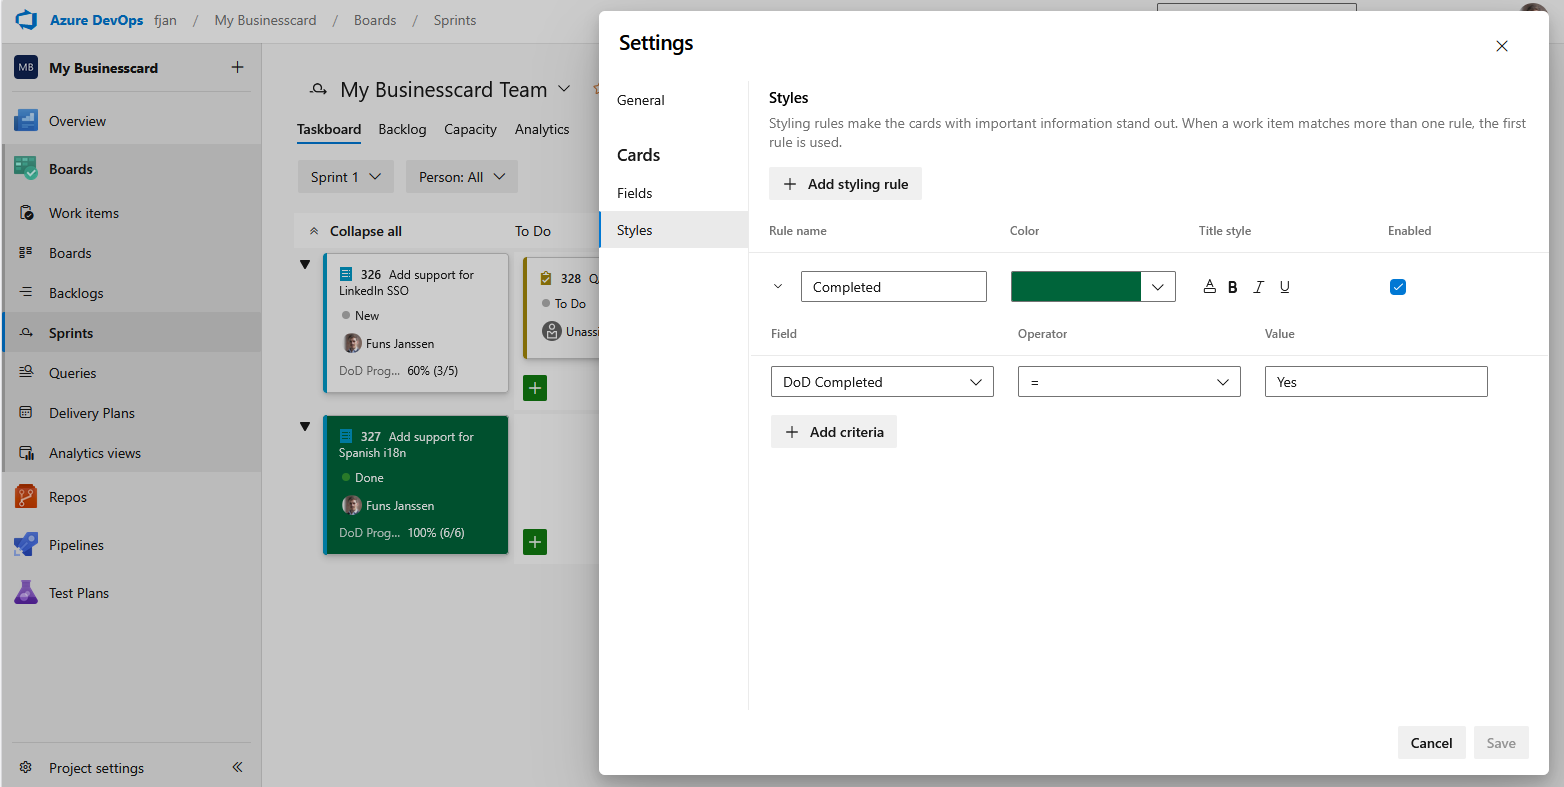Screen dimensions: 1564x787
Task: Click the bold title style icon
Action: pos(1232,287)
